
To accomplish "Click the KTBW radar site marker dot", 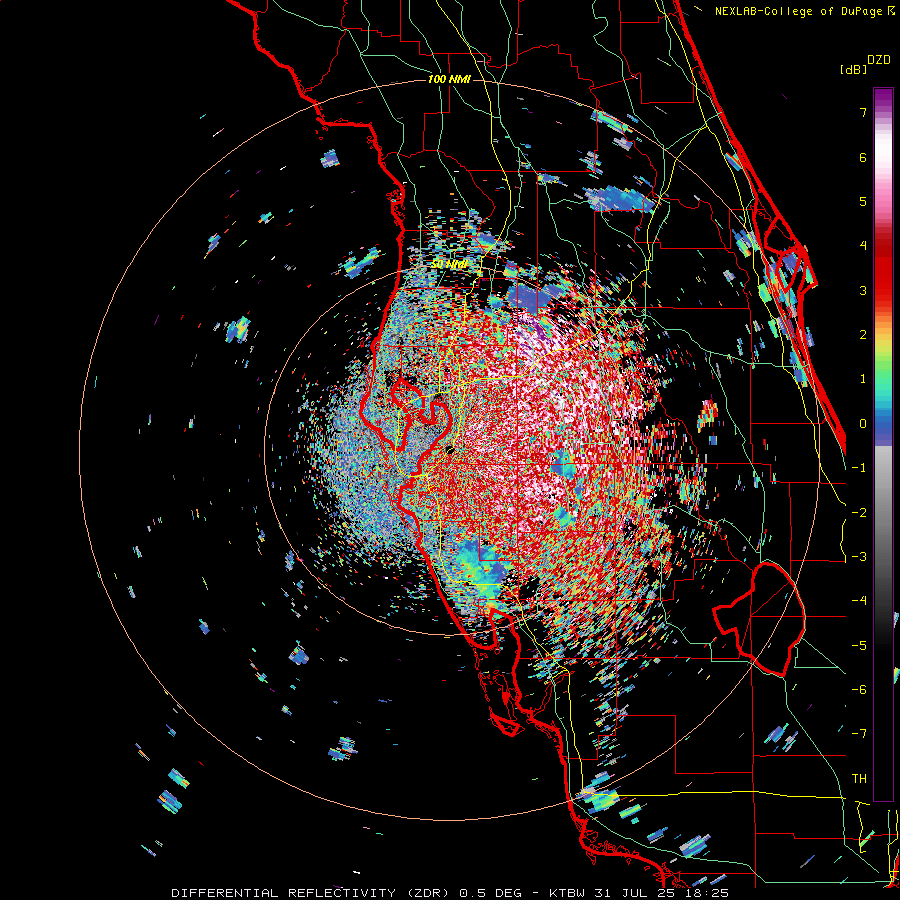I will pos(451,450).
